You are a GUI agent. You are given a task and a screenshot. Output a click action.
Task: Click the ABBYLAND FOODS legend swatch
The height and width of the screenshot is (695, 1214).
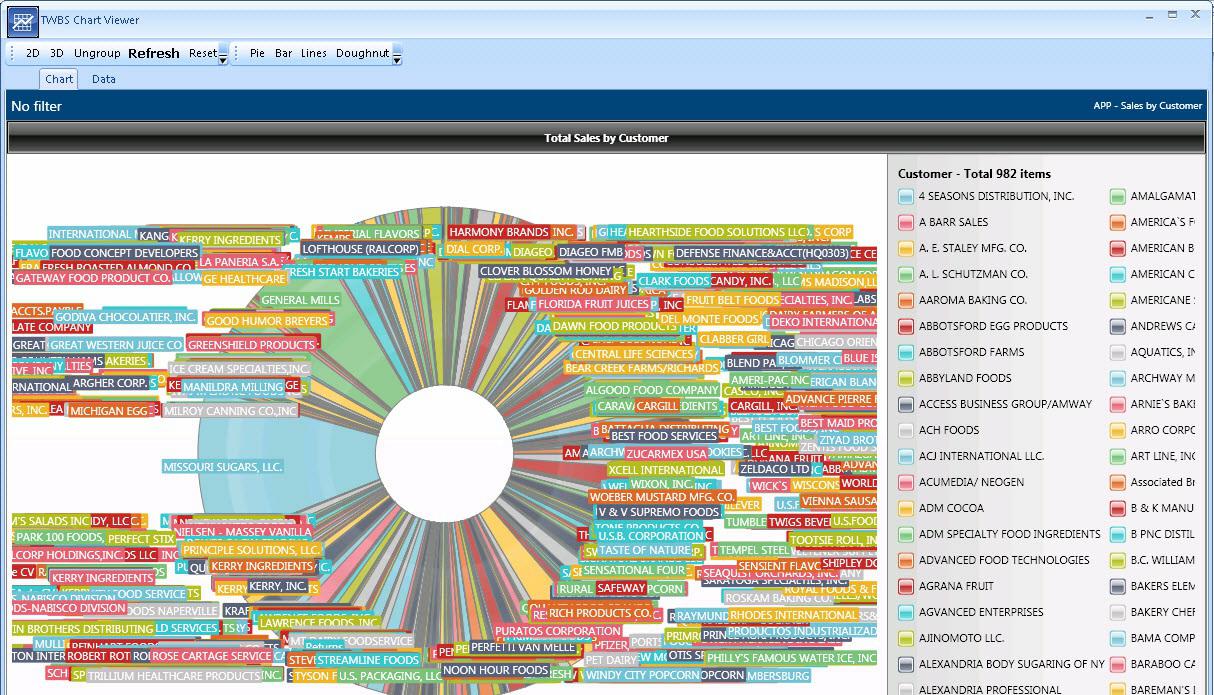[906, 379]
